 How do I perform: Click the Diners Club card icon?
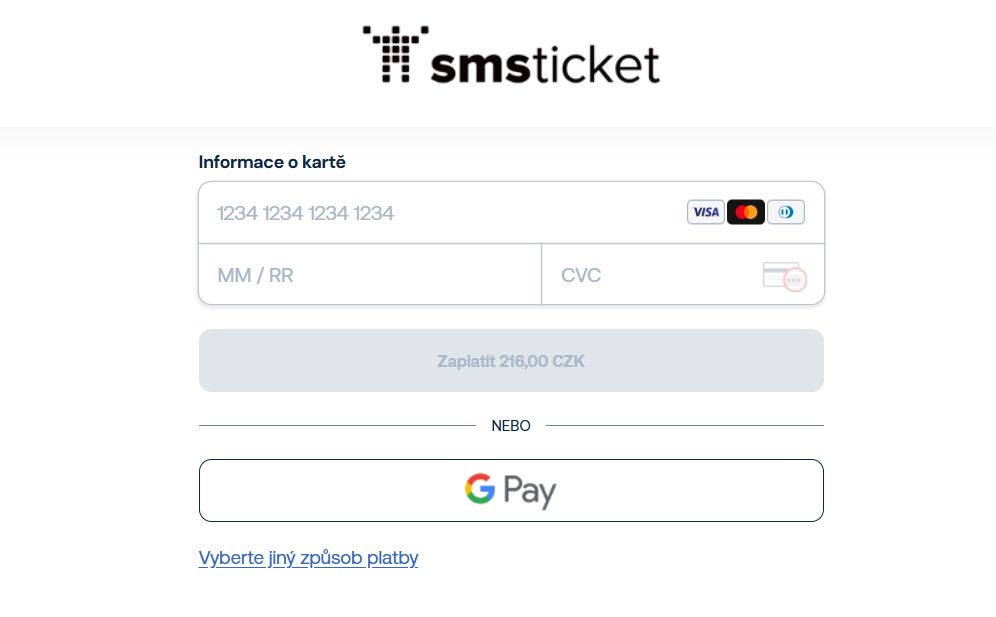(x=786, y=212)
